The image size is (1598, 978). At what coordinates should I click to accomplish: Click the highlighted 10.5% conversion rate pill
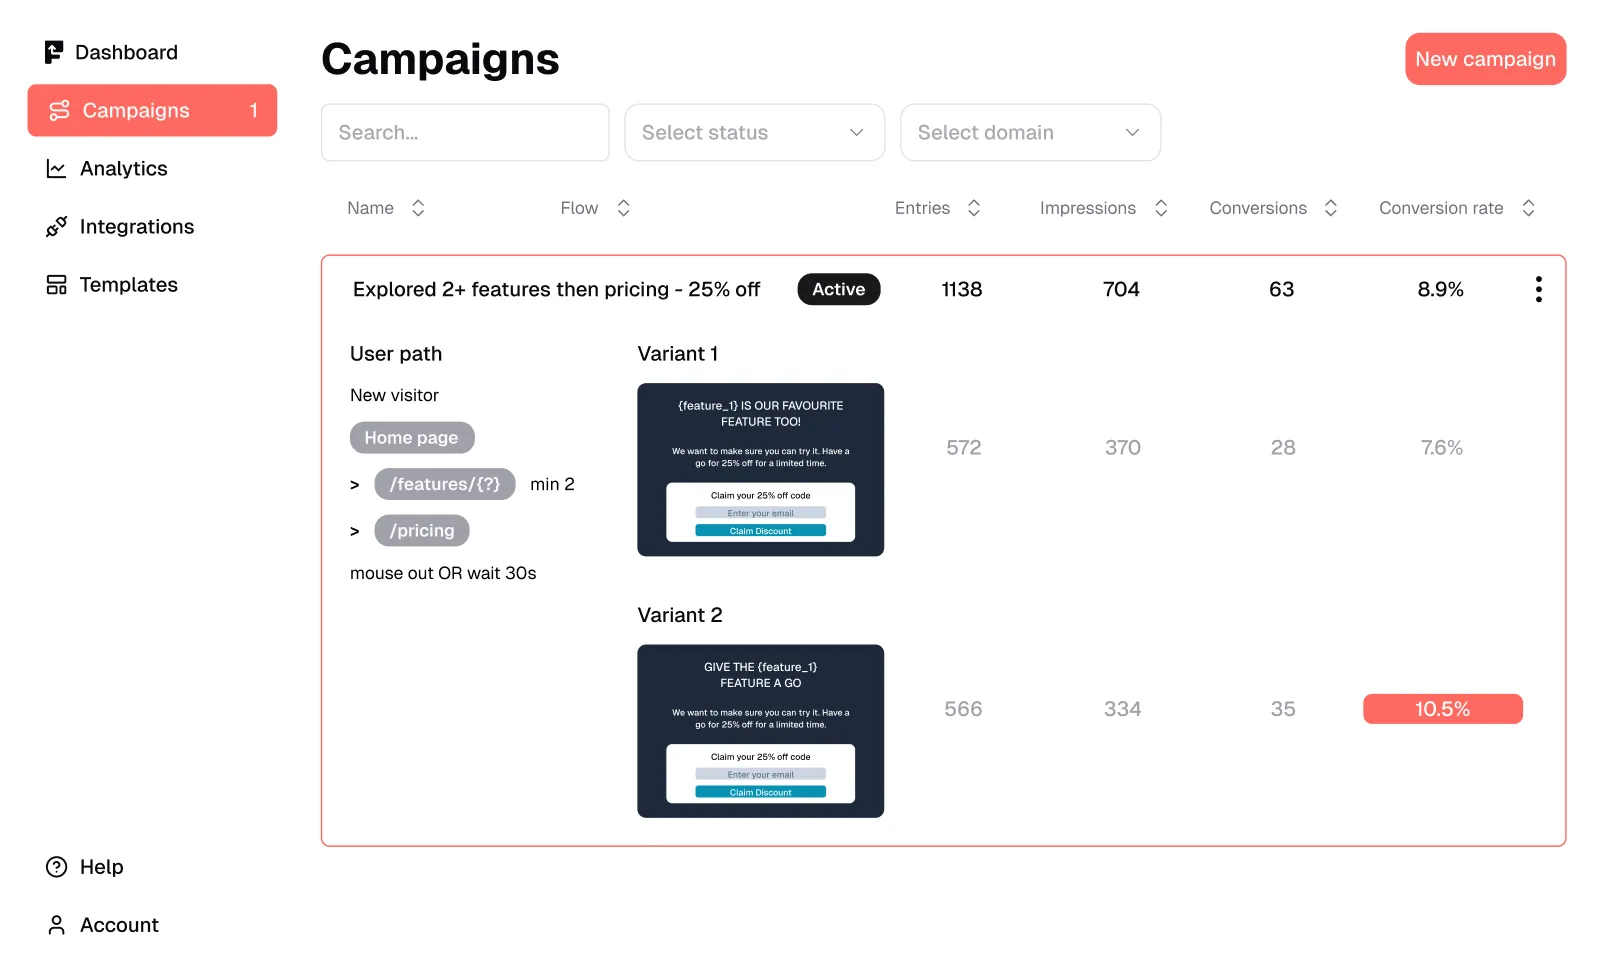tap(1442, 709)
